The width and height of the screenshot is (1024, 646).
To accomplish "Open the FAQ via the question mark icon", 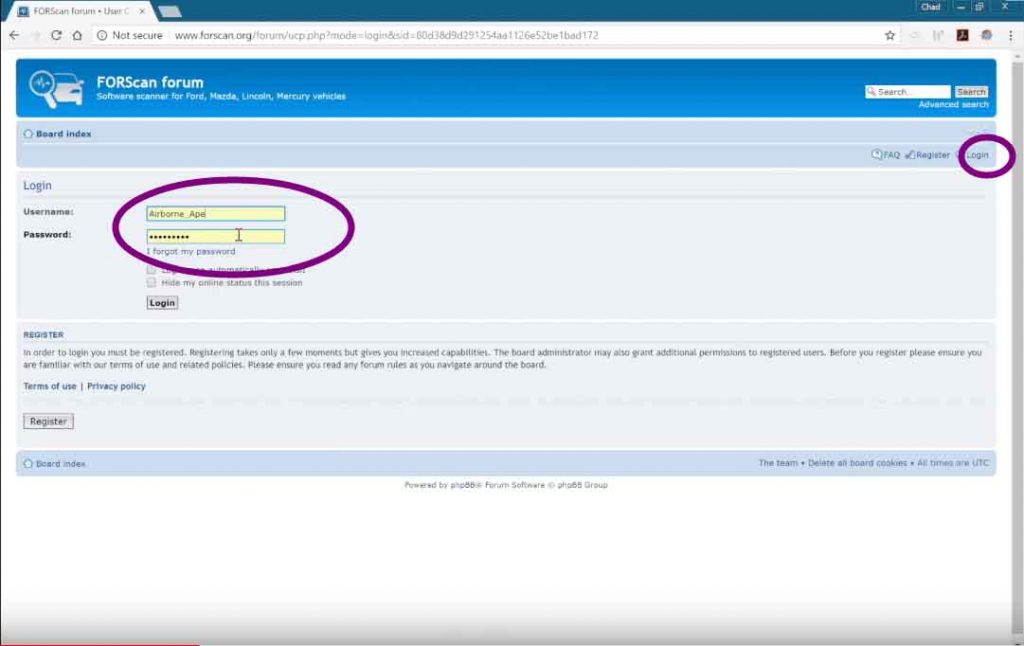I will pyautogui.click(x=877, y=155).
